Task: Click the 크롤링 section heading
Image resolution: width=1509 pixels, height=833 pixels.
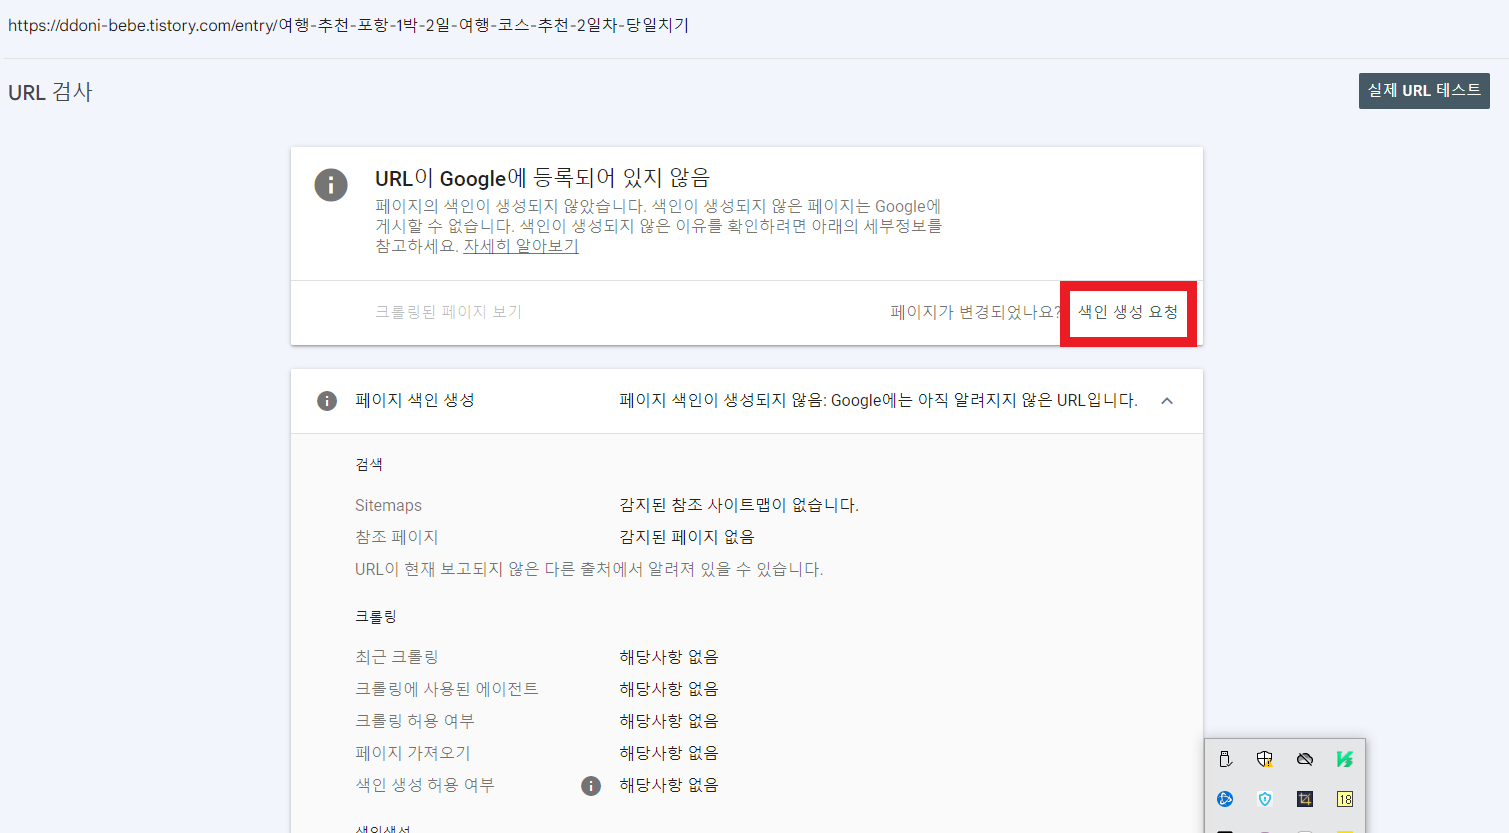Action: click(x=376, y=617)
